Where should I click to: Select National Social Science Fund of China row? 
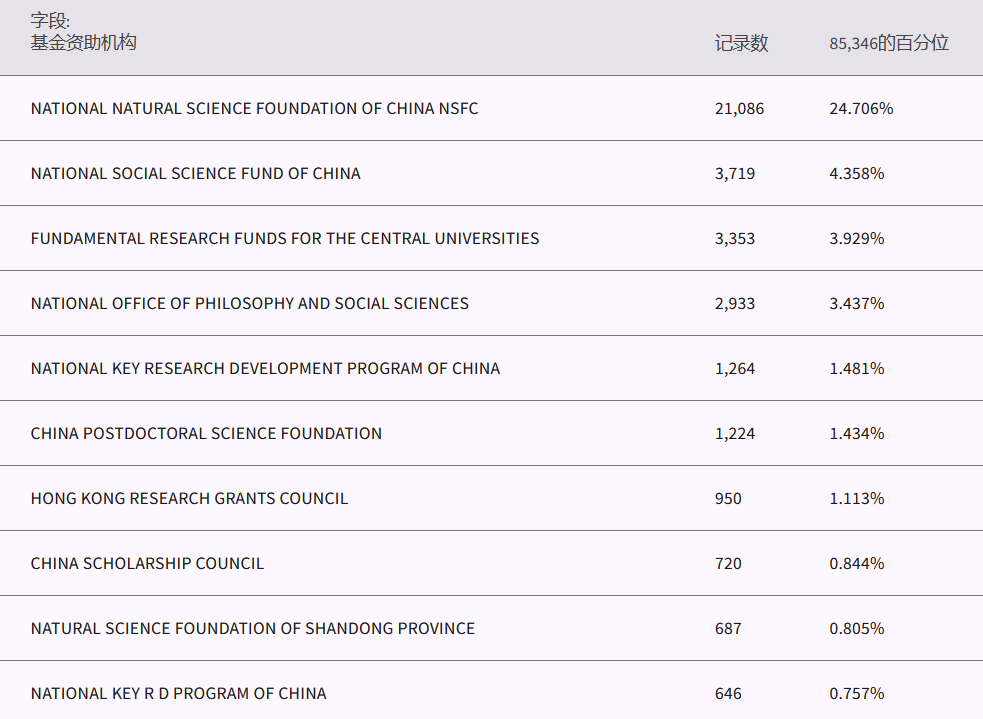click(x=195, y=173)
